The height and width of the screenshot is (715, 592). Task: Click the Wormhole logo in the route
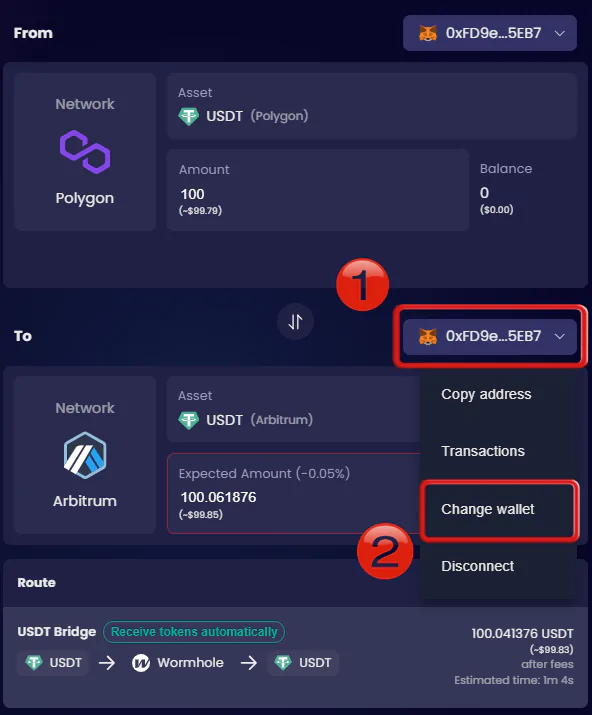point(141,663)
